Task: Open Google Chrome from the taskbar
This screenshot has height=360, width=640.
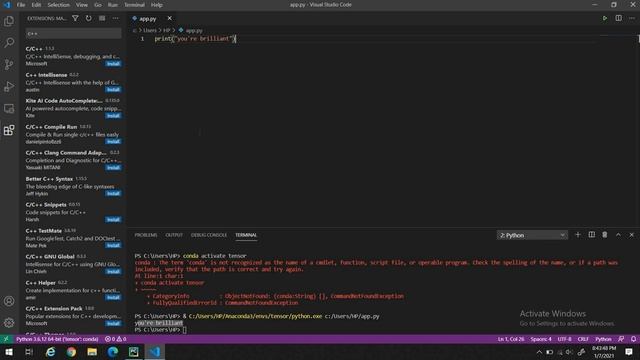Action: (71, 352)
